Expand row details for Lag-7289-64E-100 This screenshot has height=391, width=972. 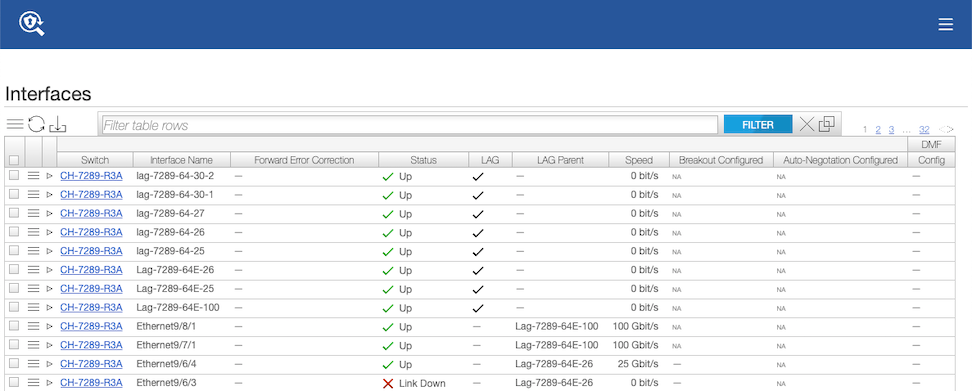tap(50, 307)
